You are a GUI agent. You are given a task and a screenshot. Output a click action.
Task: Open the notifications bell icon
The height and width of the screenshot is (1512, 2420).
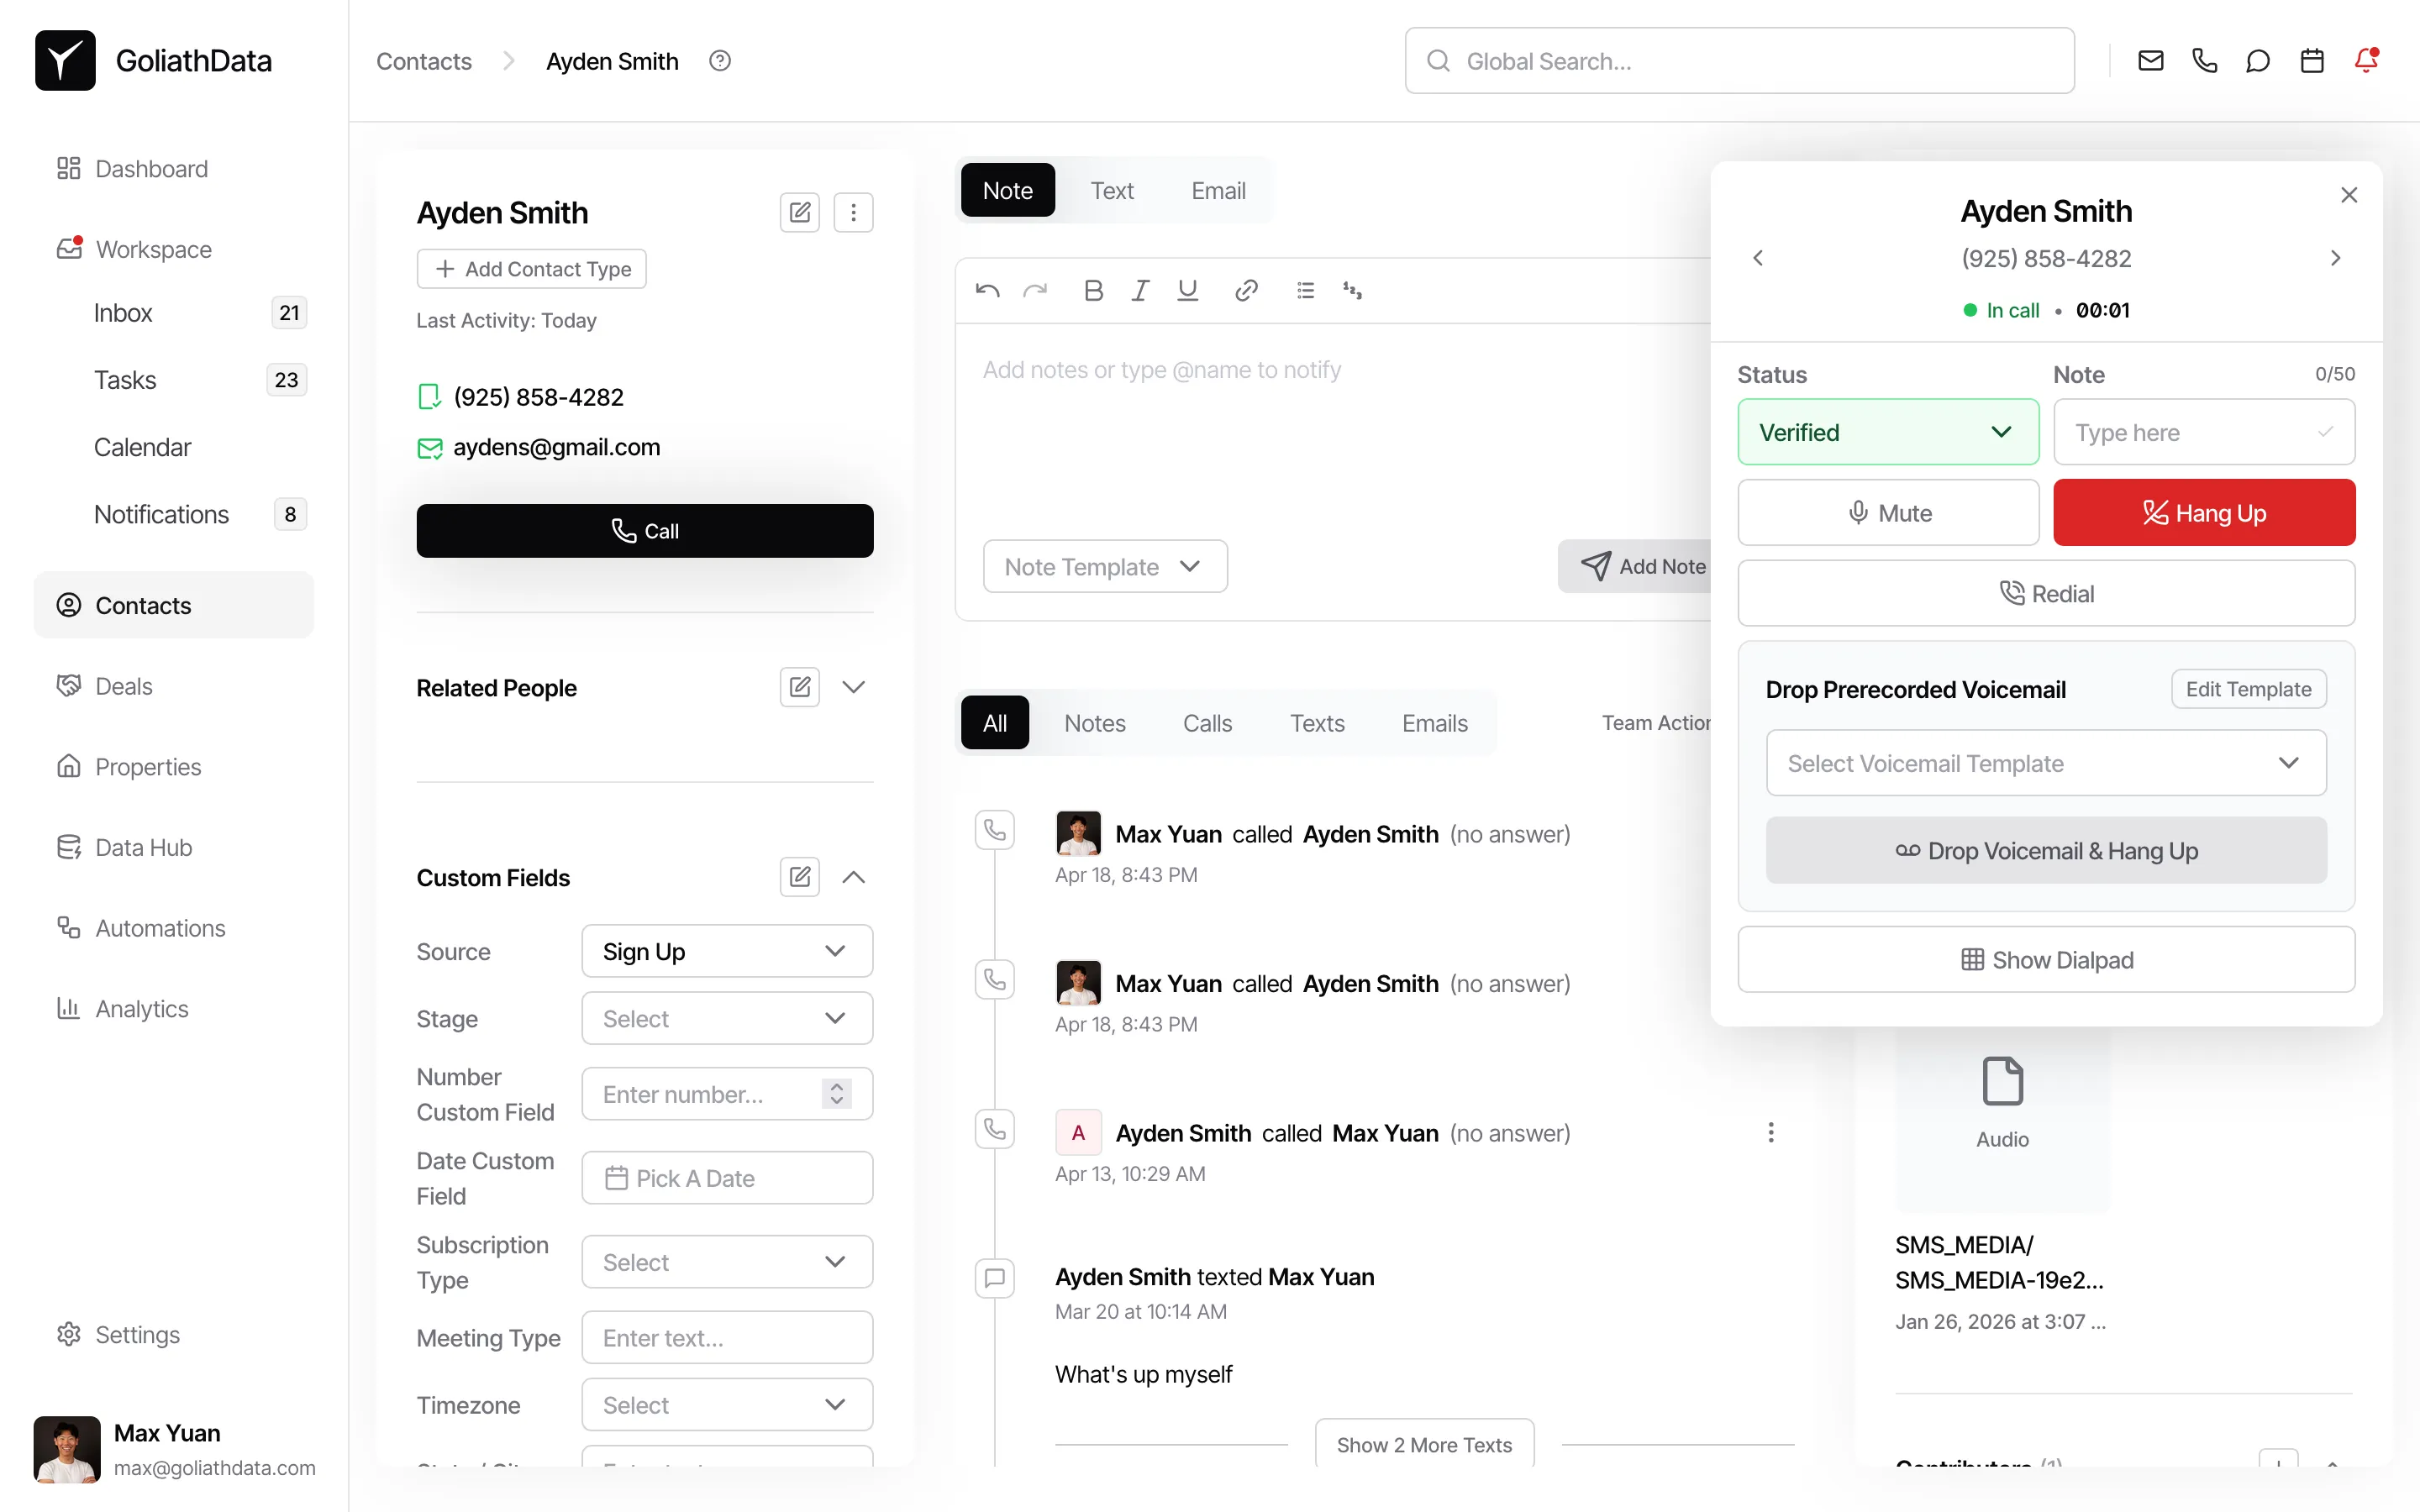pyautogui.click(x=2366, y=61)
